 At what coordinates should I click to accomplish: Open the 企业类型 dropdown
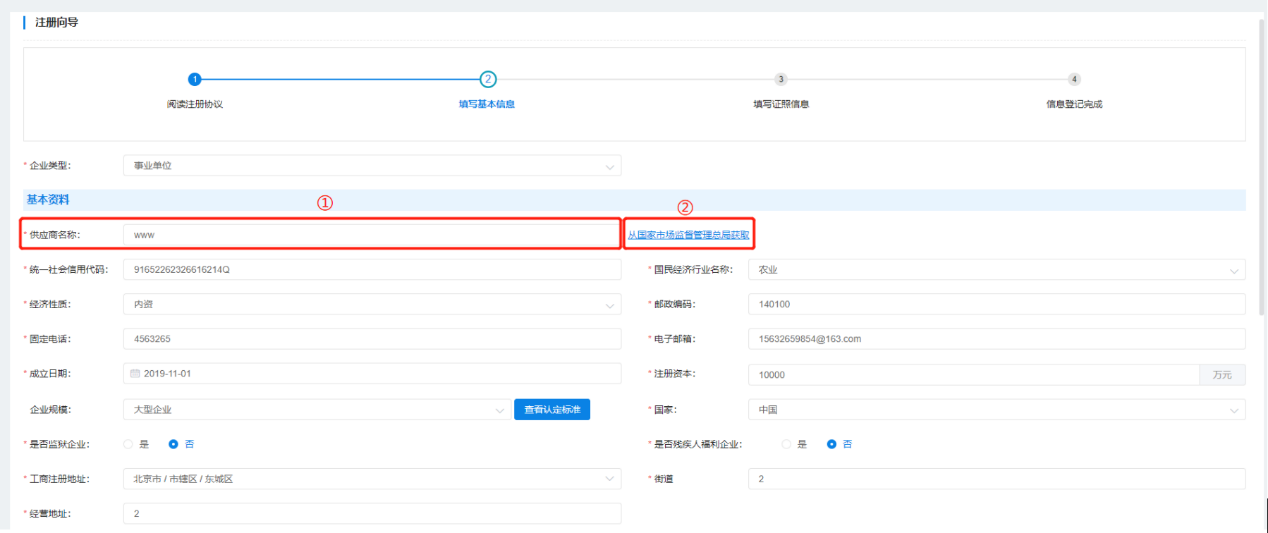coord(371,165)
